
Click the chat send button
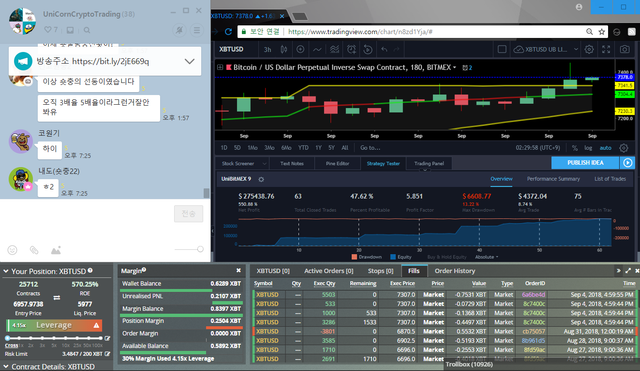coord(189,213)
